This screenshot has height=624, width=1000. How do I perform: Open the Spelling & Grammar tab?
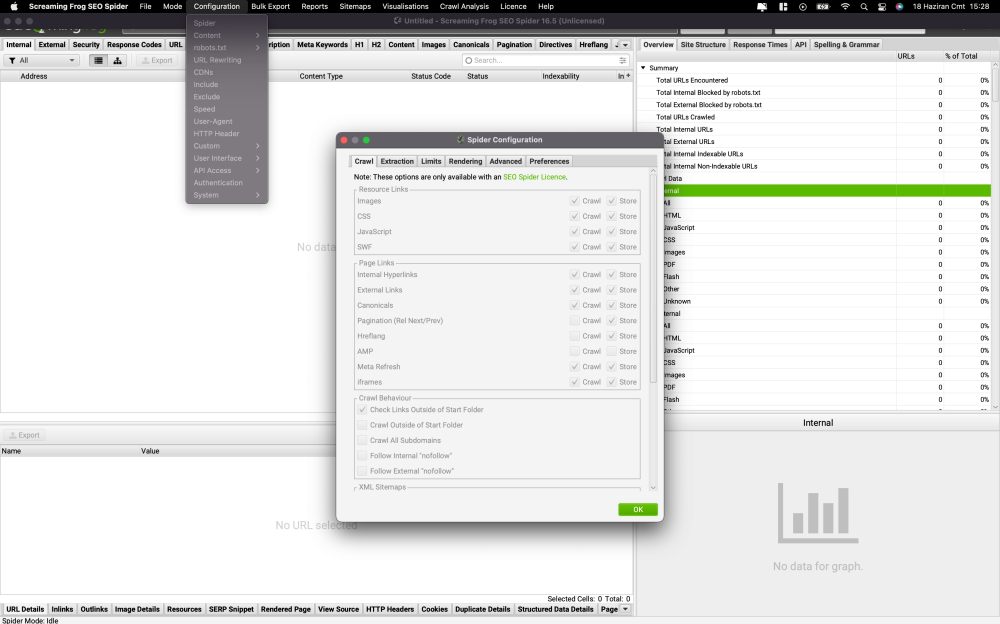(846, 45)
